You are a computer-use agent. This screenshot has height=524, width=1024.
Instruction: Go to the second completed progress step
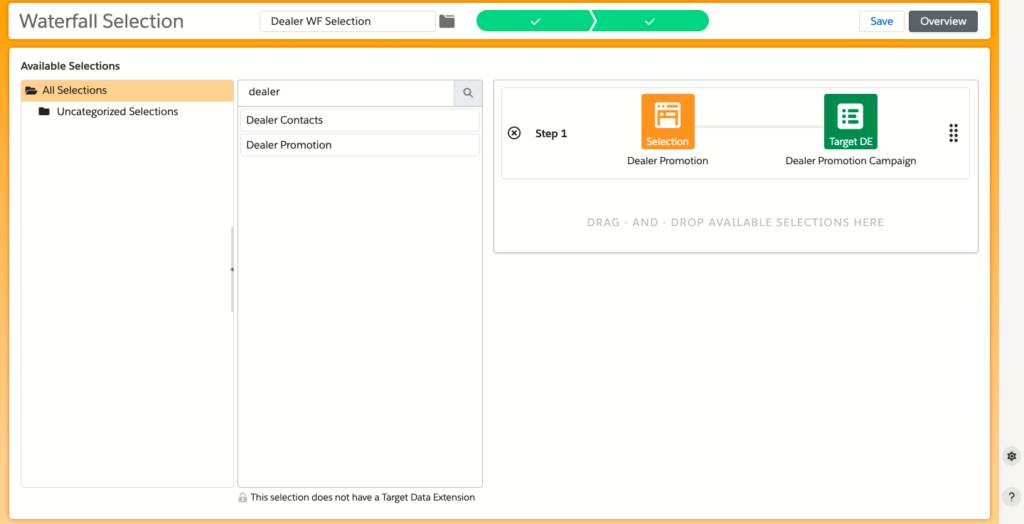(x=649, y=21)
